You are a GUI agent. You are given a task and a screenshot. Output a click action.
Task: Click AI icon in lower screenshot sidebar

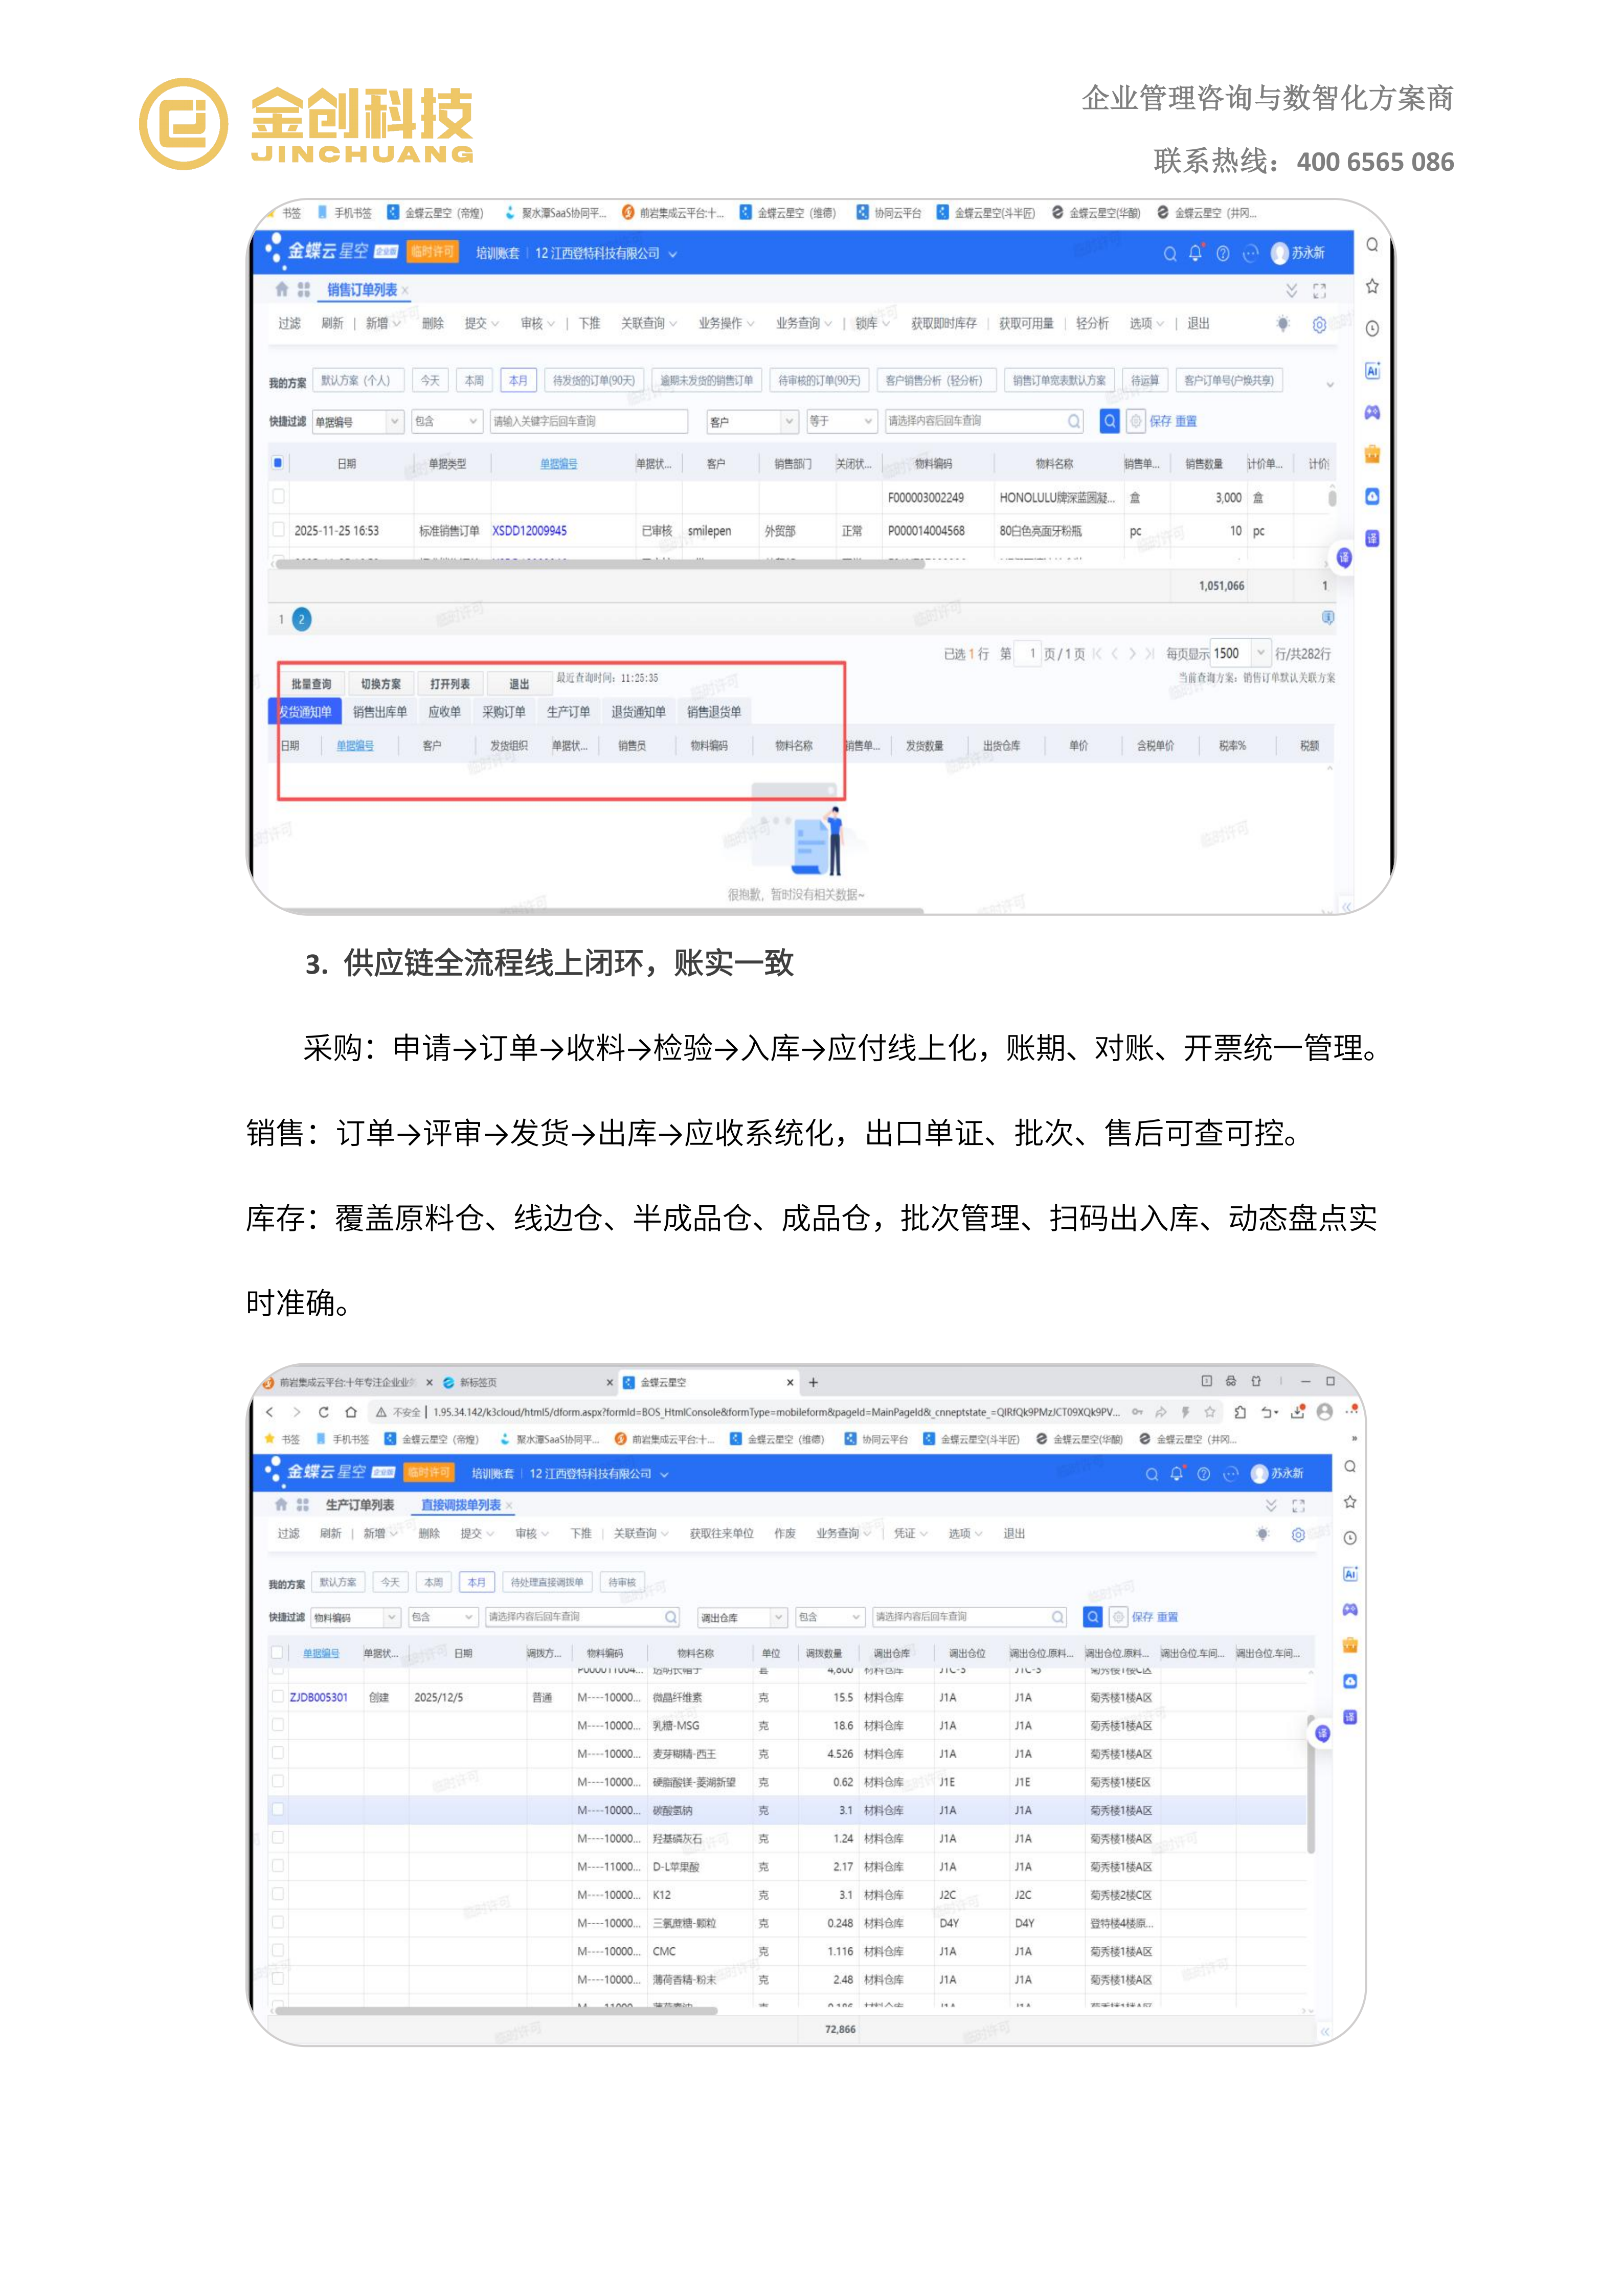coord(1350,1573)
